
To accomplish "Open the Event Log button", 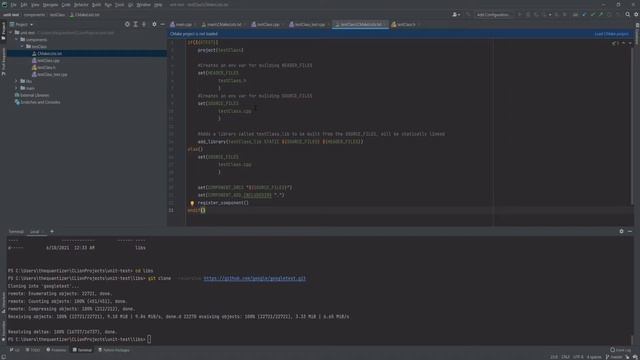I will [620, 350].
